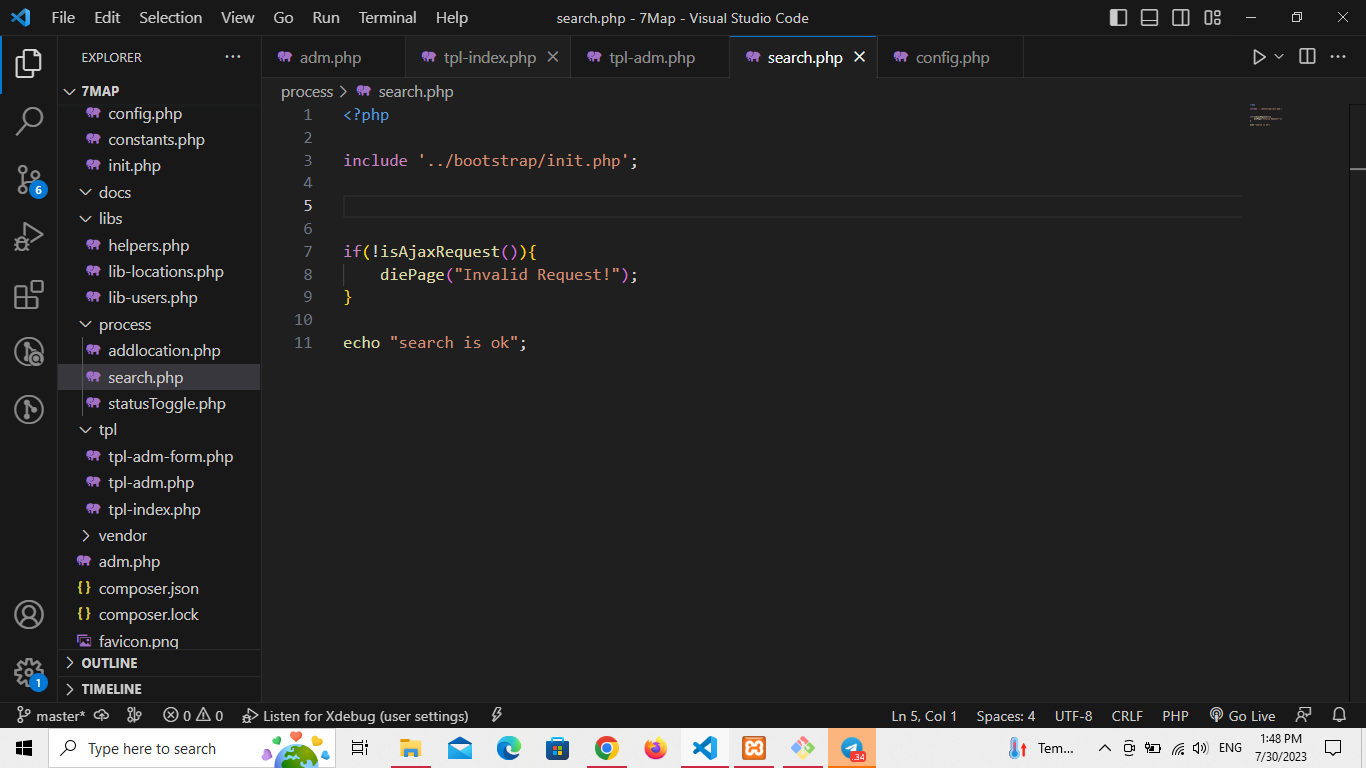Screen dimensions: 1366x768
Task: Open the Search view in activity bar
Action: click(x=28, y=121)
